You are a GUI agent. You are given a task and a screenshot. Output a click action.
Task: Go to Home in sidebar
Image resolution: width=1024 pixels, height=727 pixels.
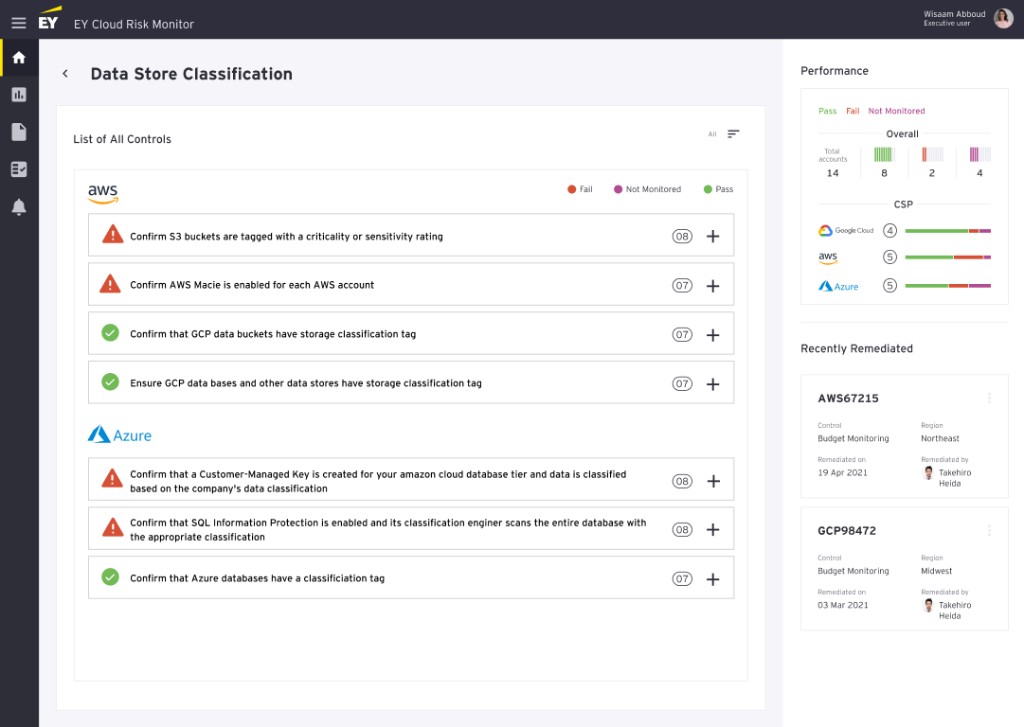(19, 57)
